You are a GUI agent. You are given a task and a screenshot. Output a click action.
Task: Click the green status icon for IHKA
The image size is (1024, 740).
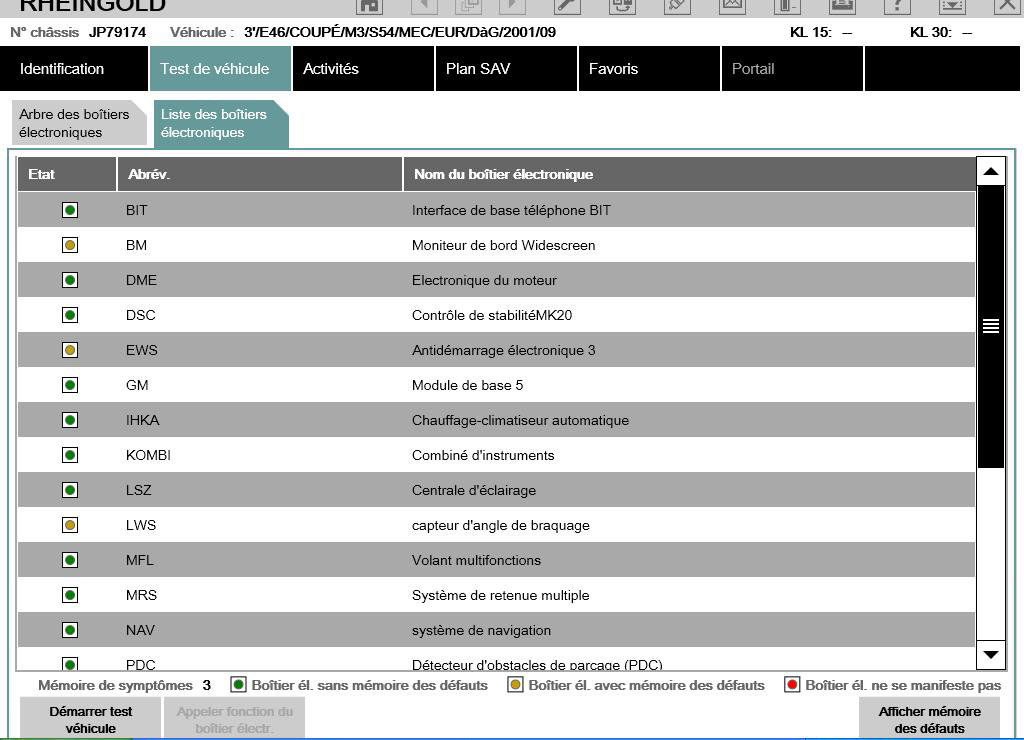click(x=70, y=420)
